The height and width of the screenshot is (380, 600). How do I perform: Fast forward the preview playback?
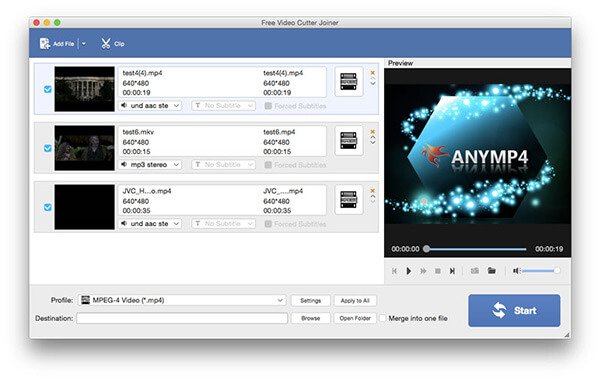pyautogui.click(x=423, y=271)
